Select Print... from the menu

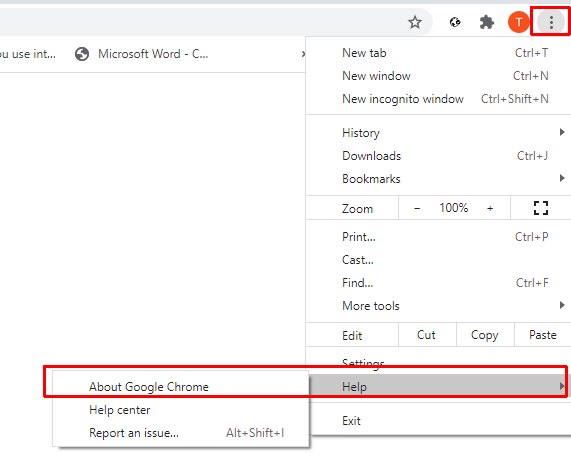coord(439,237)
